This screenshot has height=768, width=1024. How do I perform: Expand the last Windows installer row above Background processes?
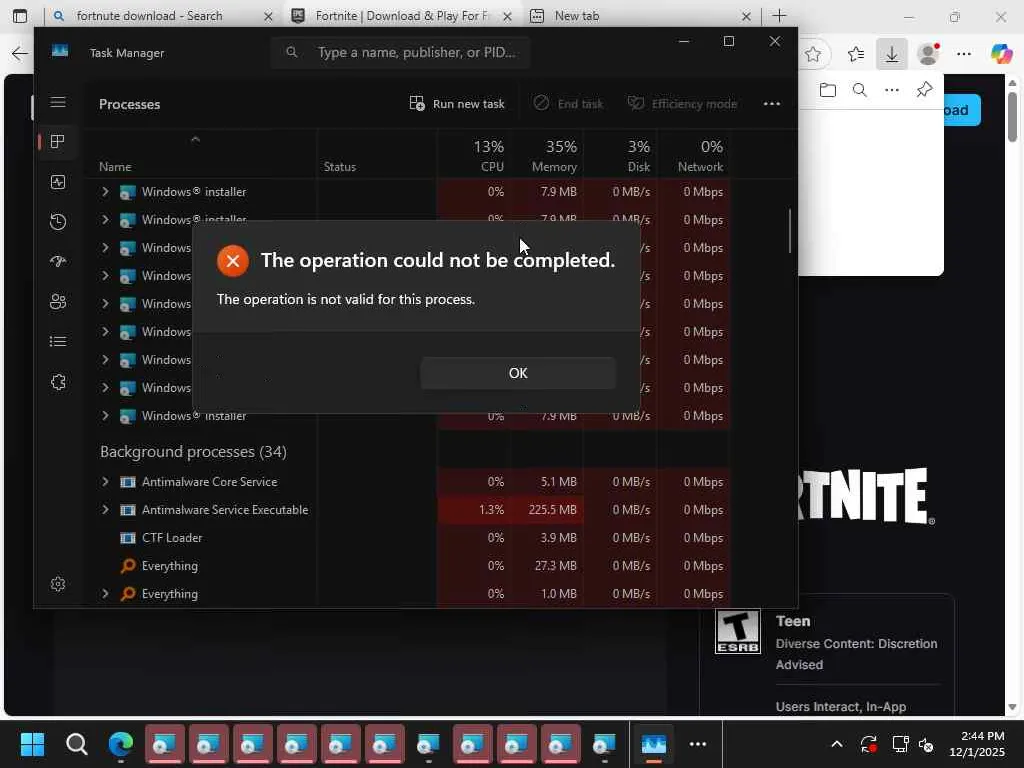(x=105, y=415)
